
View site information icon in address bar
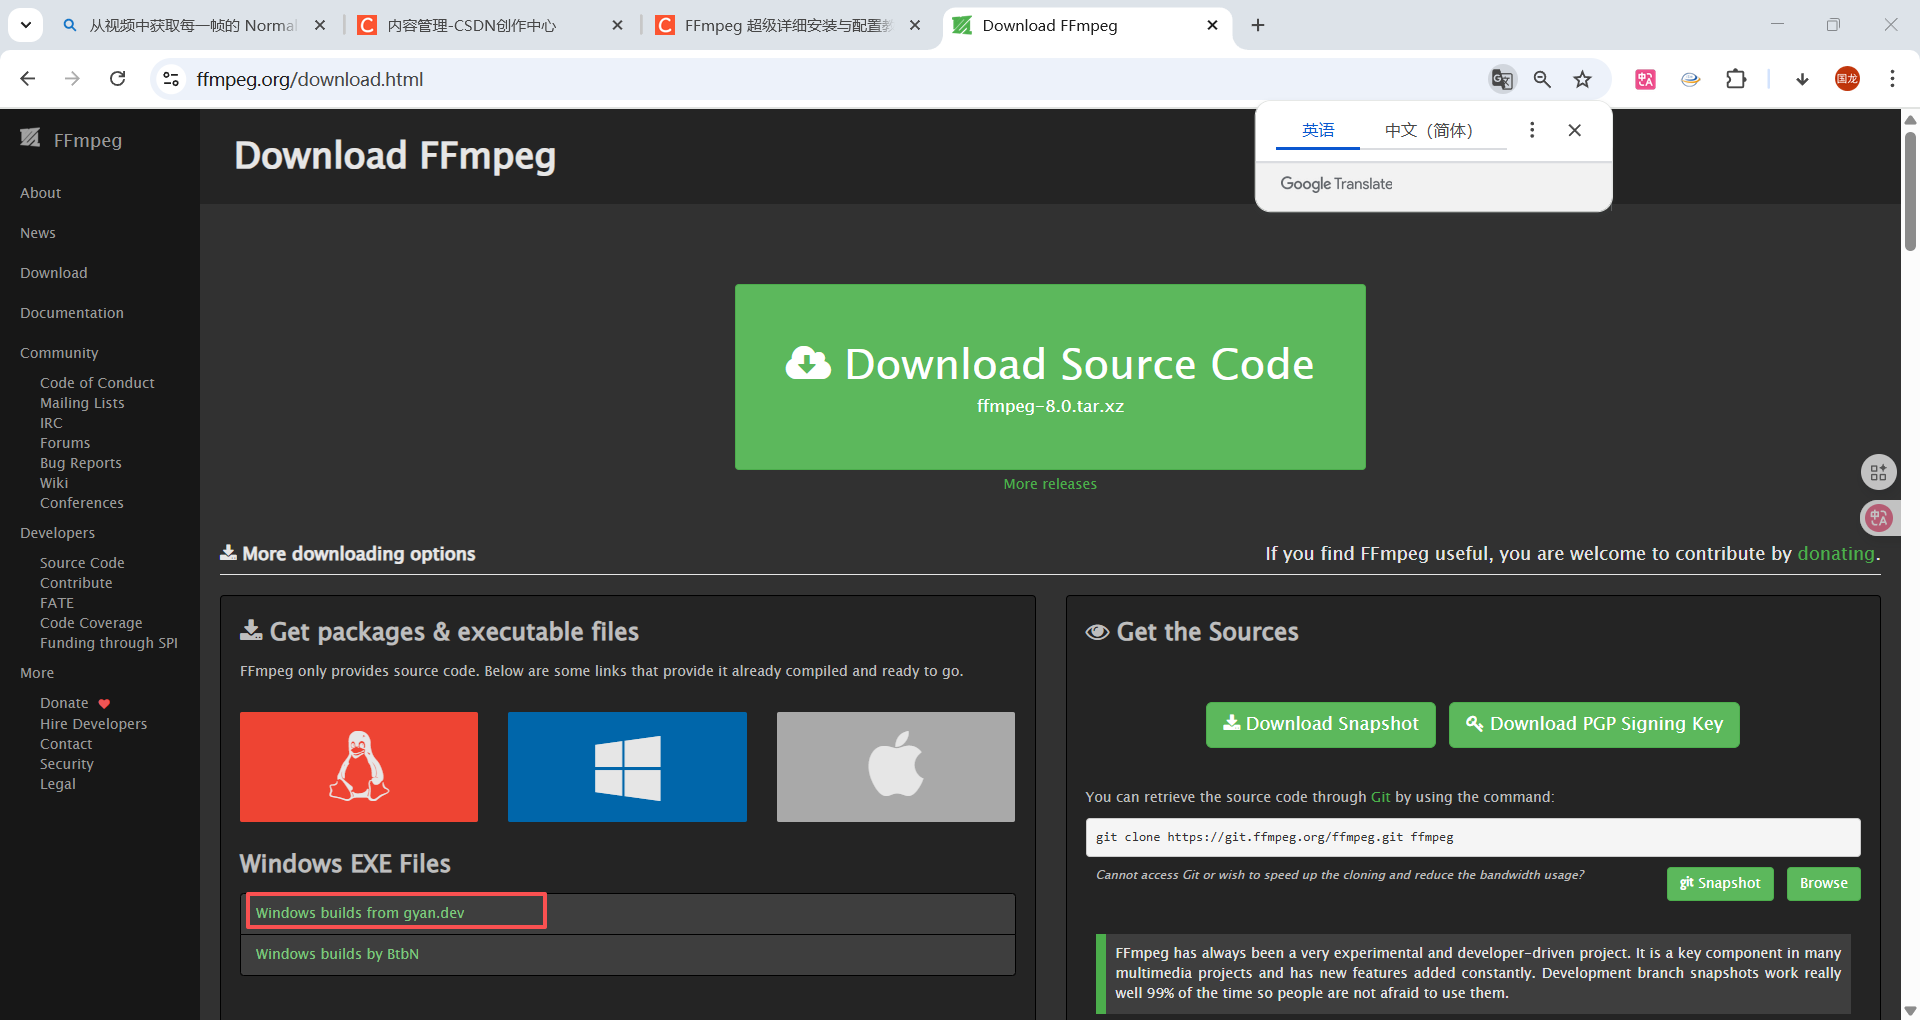click(x=171, y=79)
